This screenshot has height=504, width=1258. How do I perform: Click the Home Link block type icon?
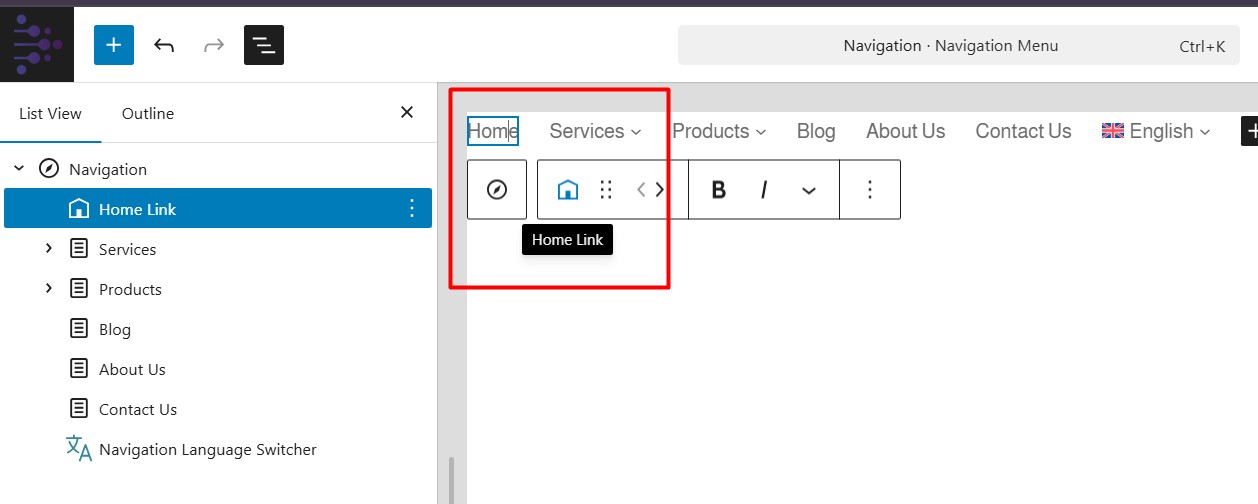click(x=567, y=189)
